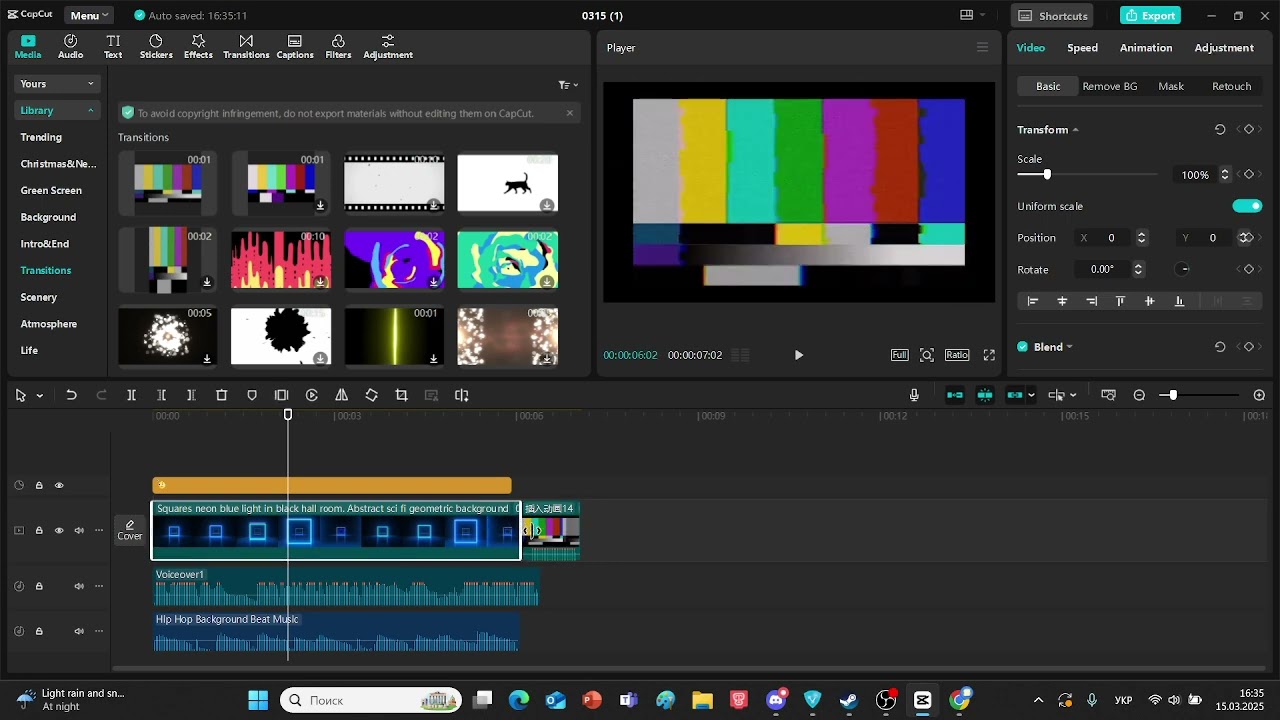Click the freeze frame icon in timeline toolbar
The image size is (1280, 720).
(x=282, y=395)
